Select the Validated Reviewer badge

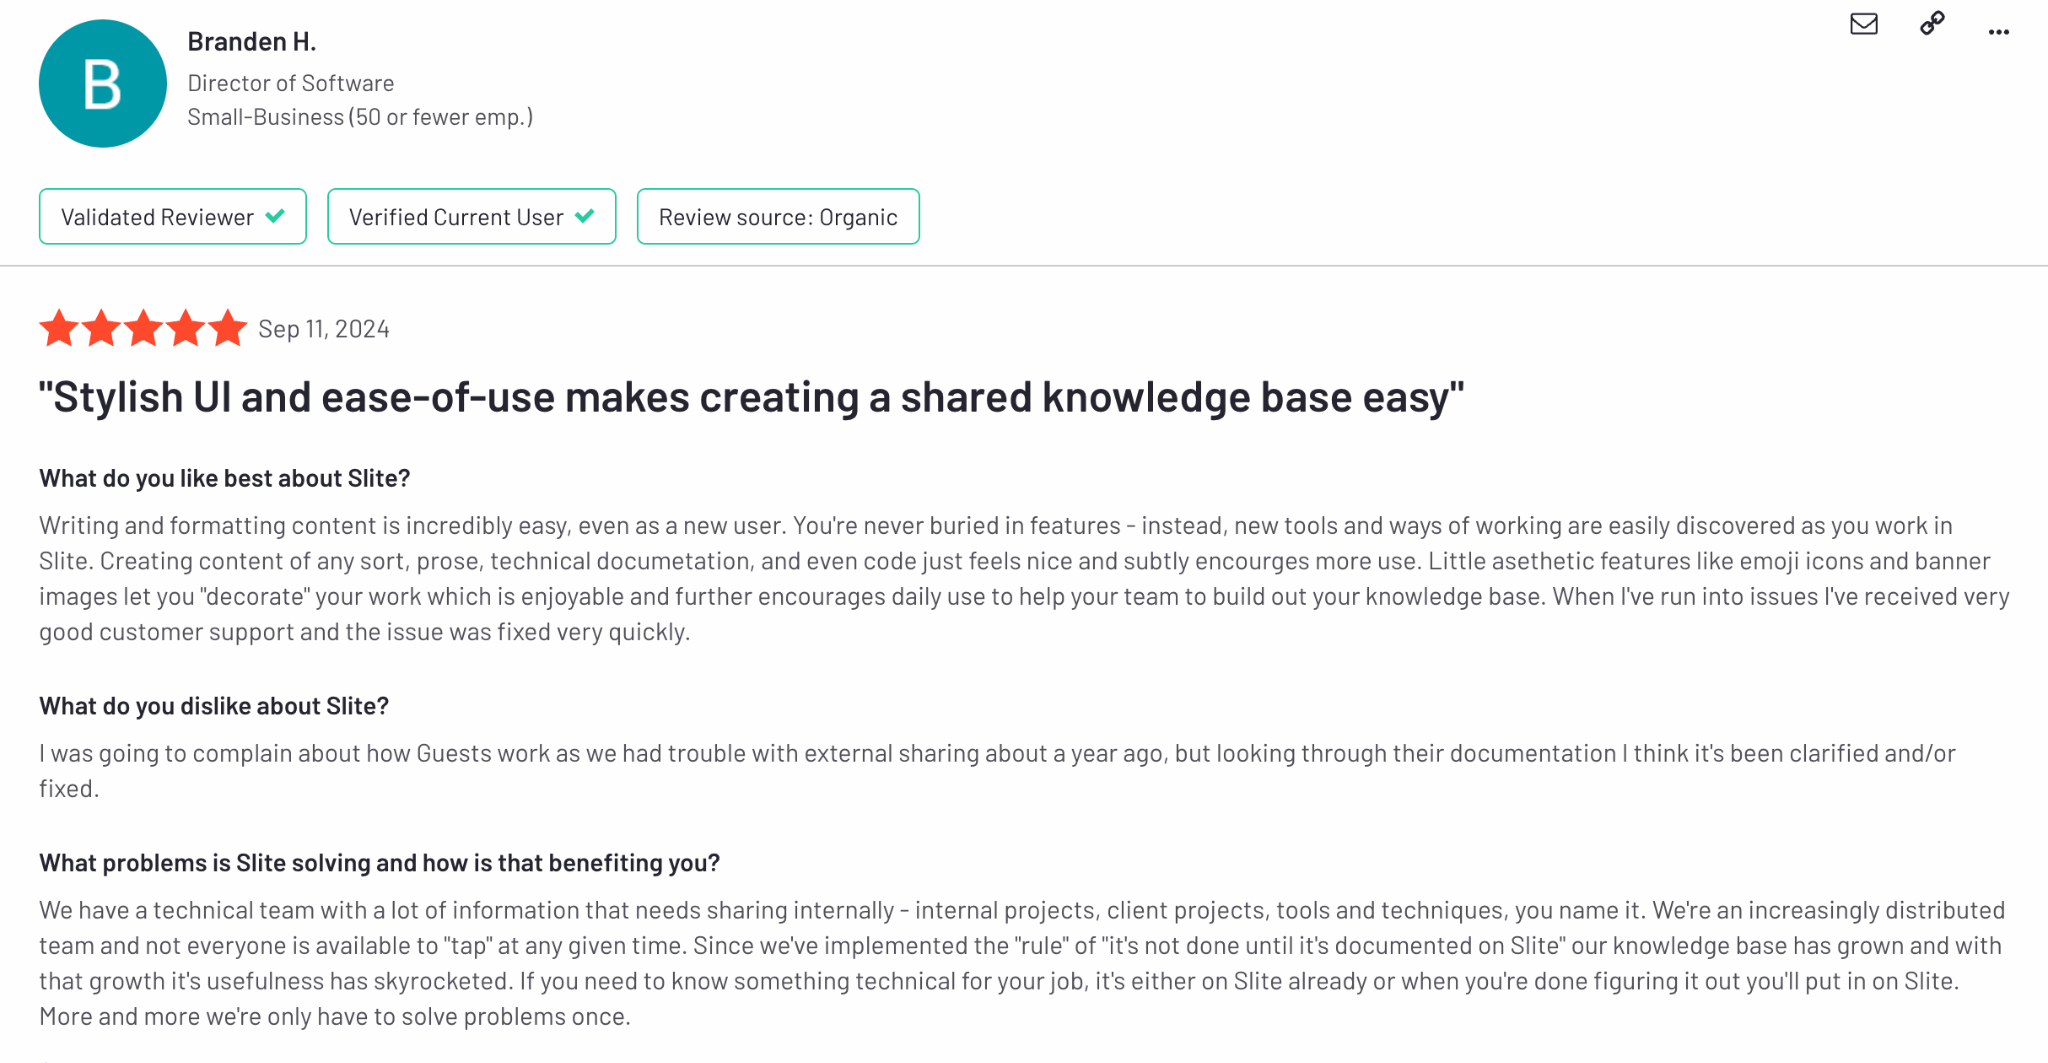[173, 216]
